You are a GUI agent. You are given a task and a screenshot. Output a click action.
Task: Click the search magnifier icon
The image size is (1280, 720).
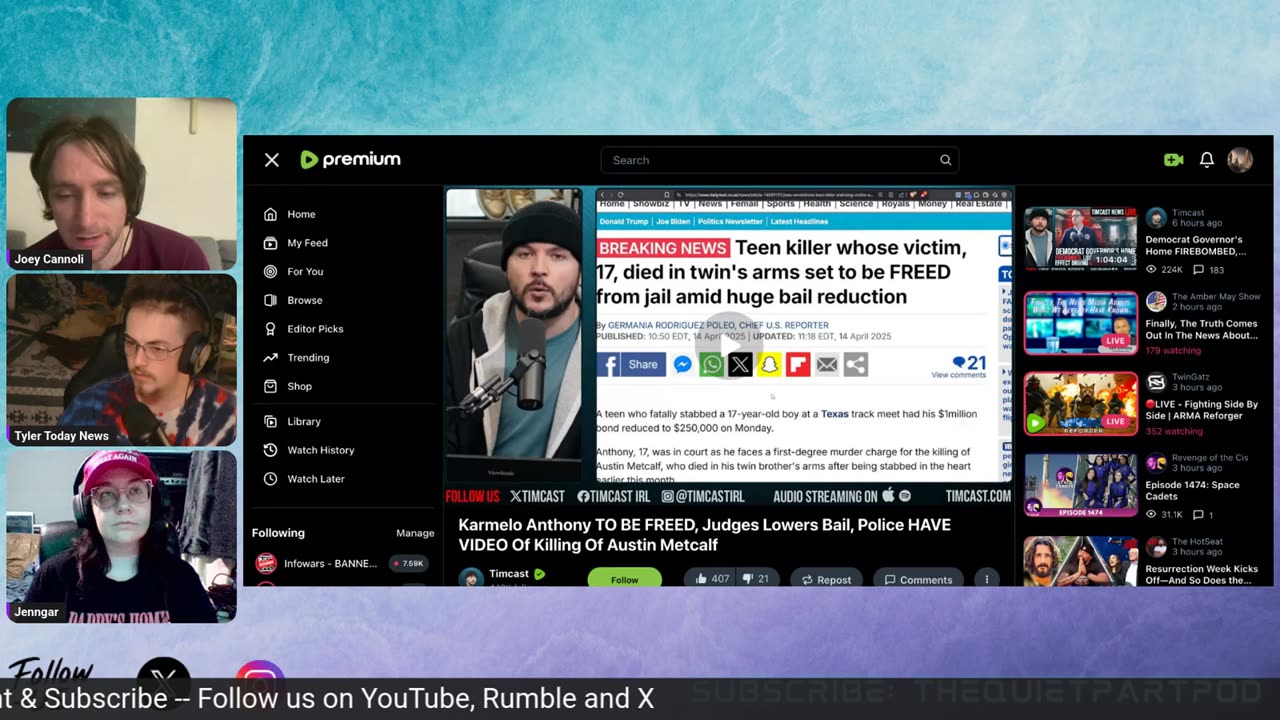[x=945, y=160]
